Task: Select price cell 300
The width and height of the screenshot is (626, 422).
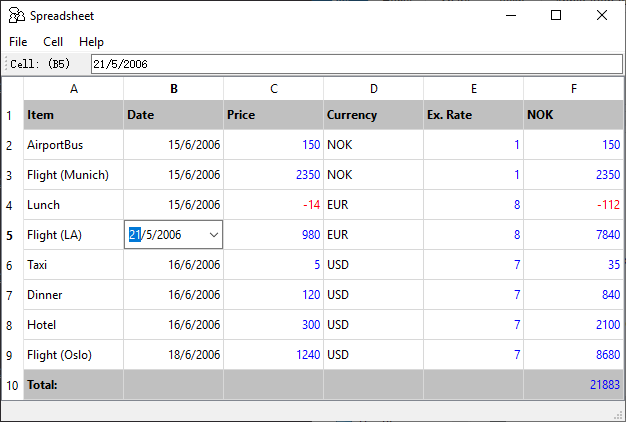Action: tap(273, 325)
